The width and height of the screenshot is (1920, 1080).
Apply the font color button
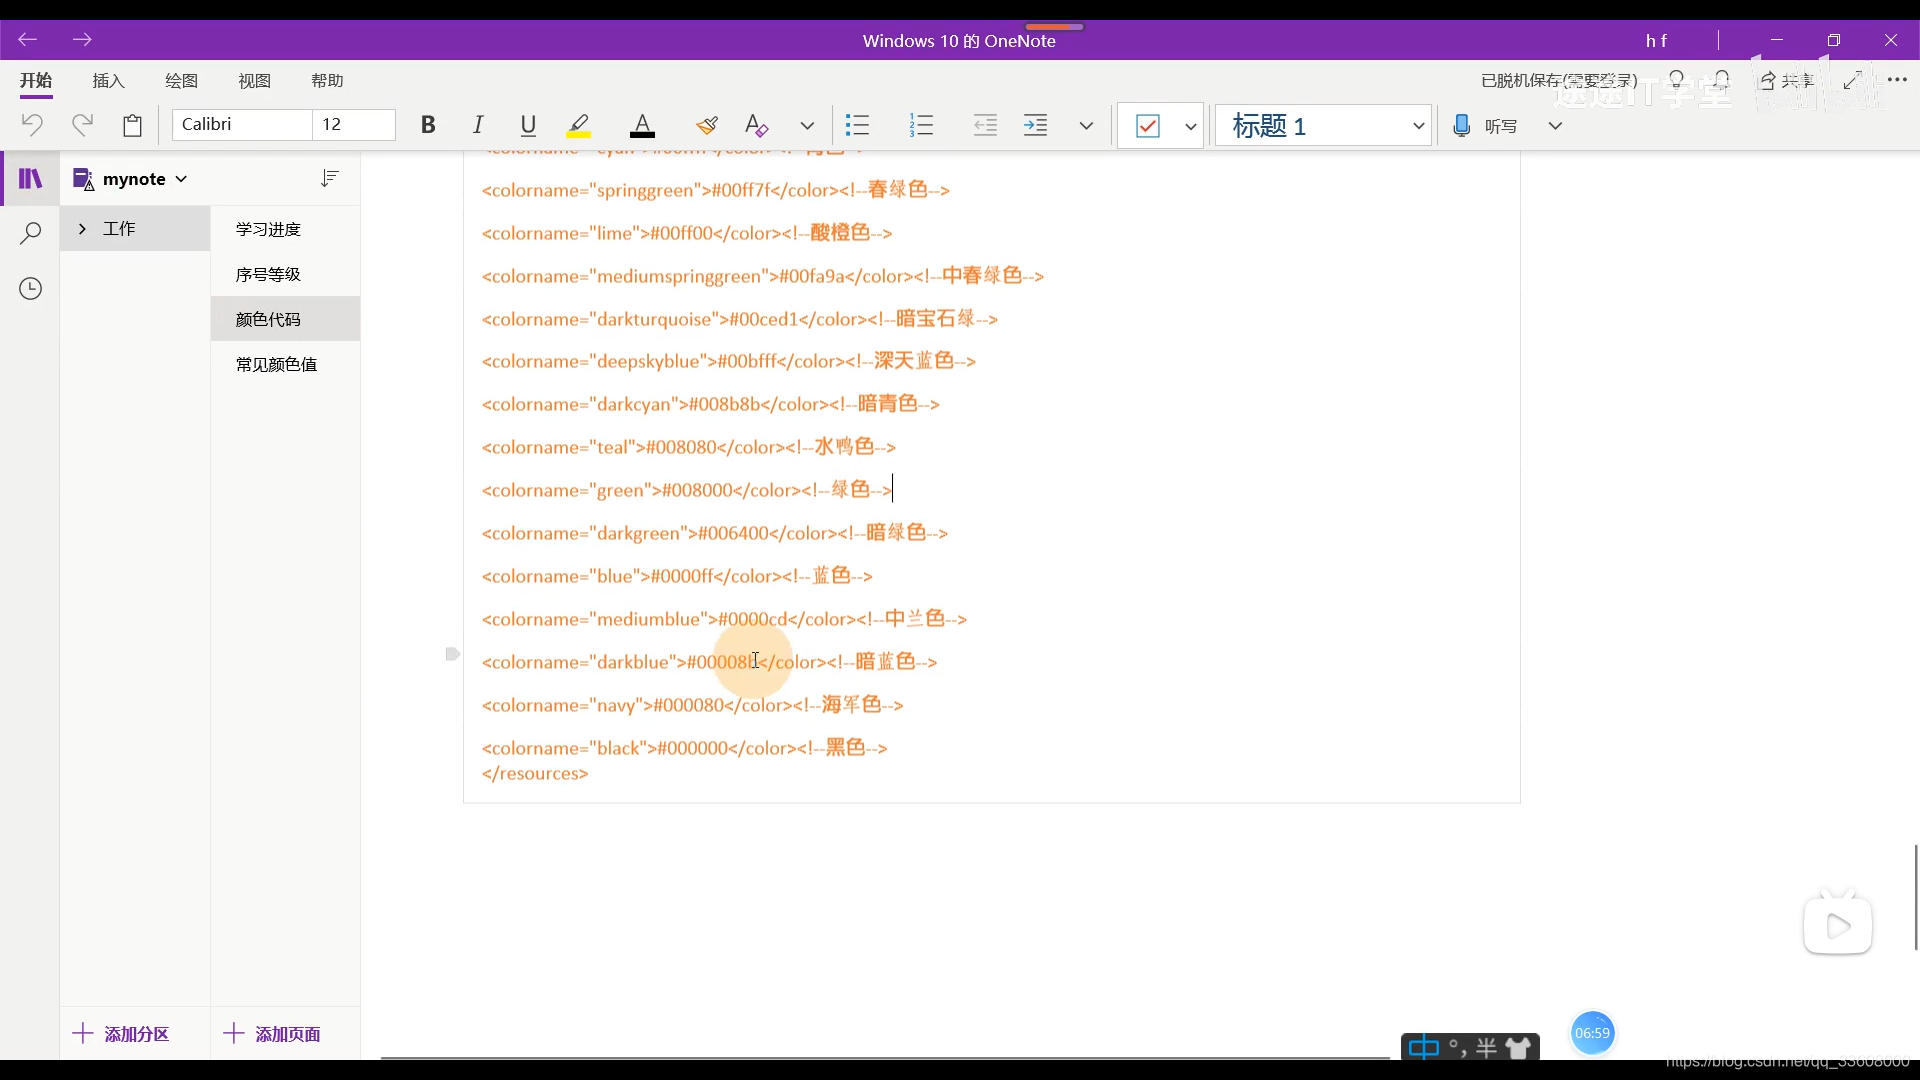[642, 125]
